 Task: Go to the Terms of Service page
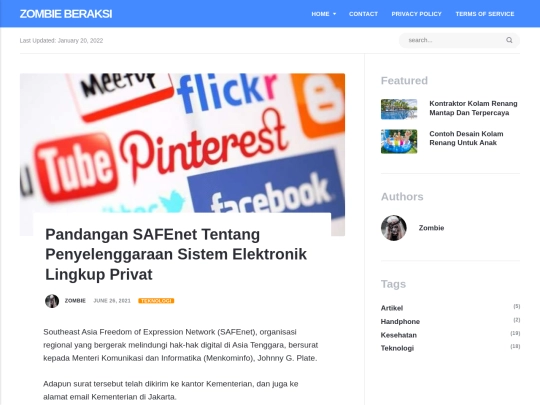click(485, 14)
